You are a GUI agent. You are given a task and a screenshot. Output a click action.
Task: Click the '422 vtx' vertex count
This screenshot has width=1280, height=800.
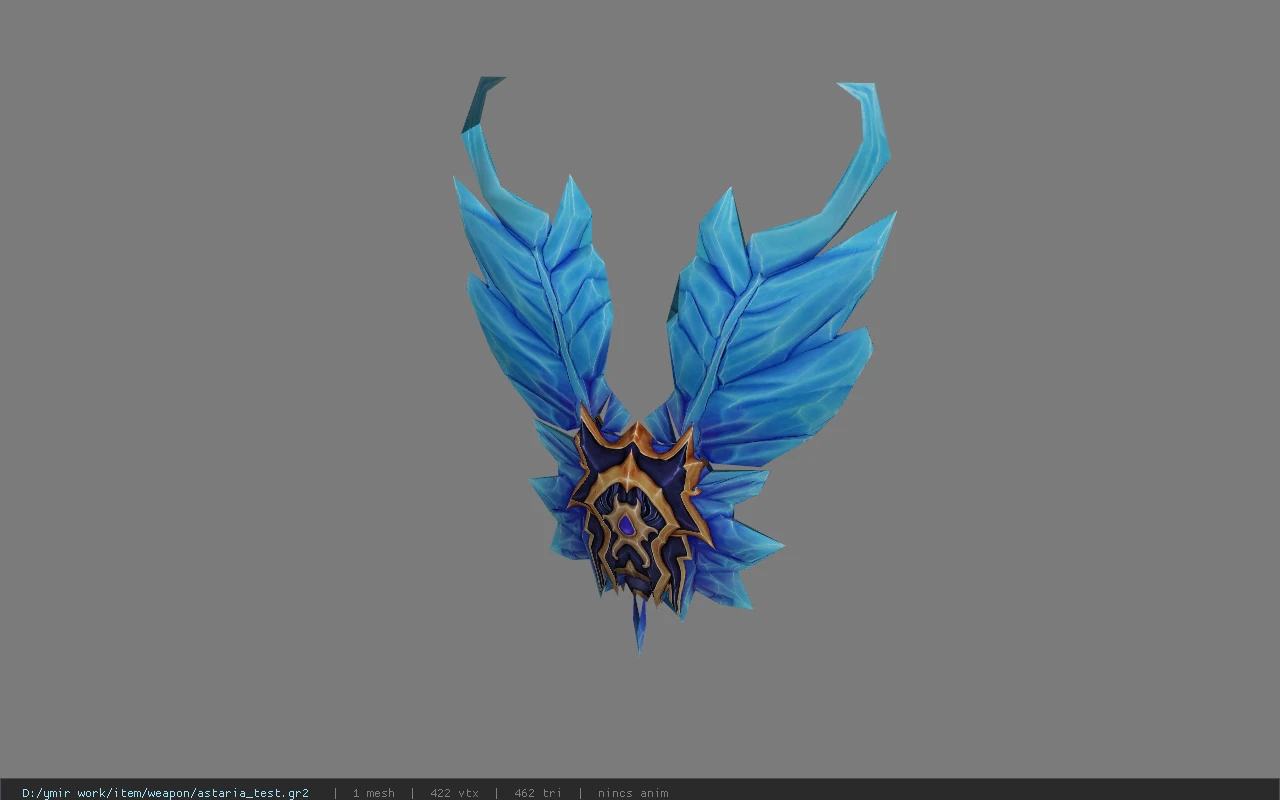coord(454,793)
